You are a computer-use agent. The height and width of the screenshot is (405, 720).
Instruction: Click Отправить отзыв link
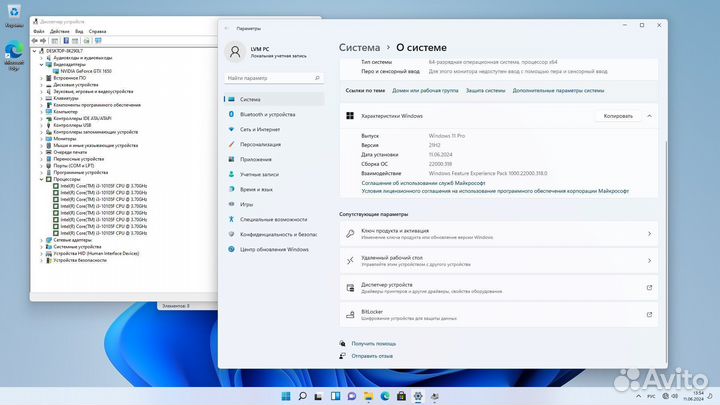click(372, 356)
